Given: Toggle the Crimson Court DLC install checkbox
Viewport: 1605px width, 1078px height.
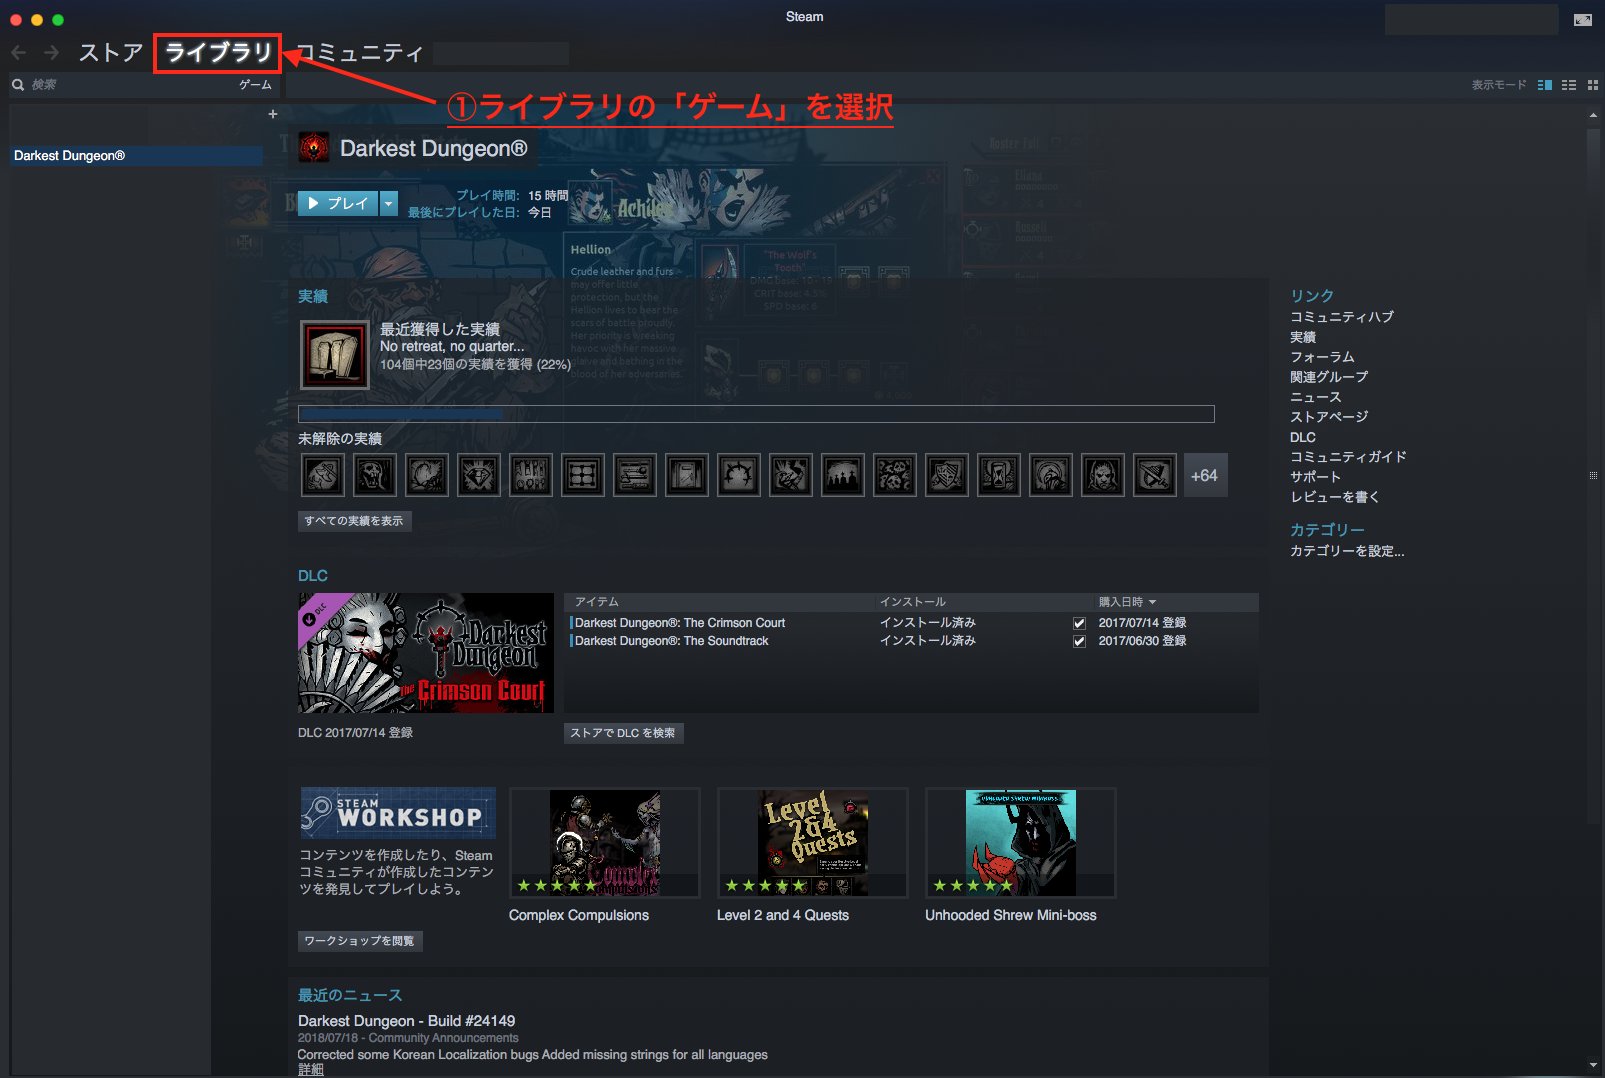Looking at the screenshot, I should 1080,623.
